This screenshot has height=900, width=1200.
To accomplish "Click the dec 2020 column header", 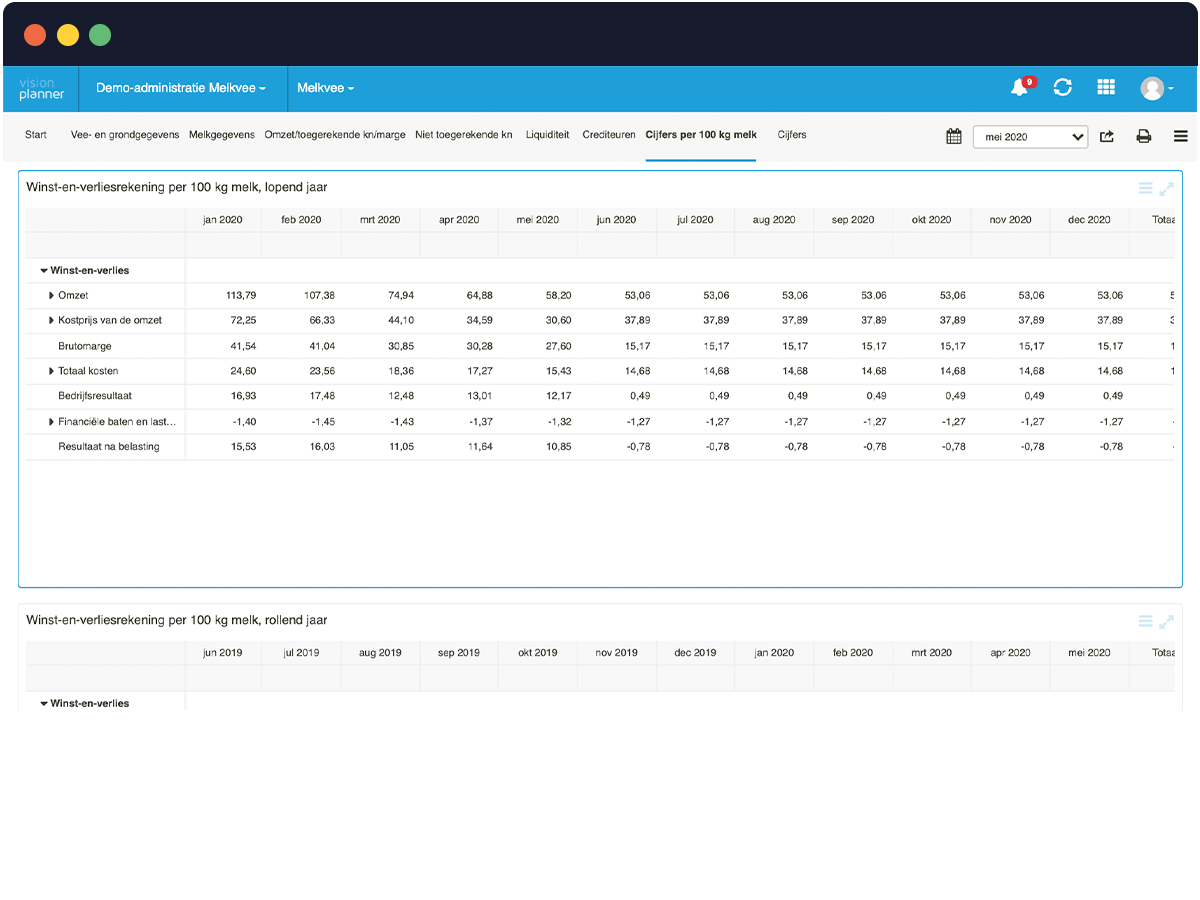I will pos(1089,220).
